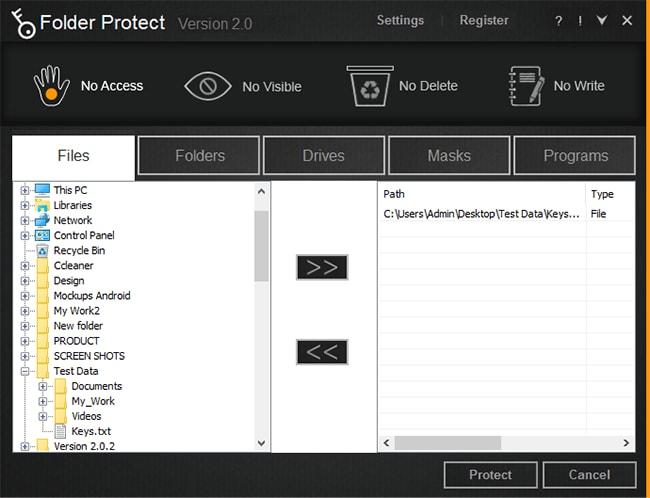Pick the No Delete recycle bin icon
Image resolution: width=650 pixels, height=498 pixels.
370,86
